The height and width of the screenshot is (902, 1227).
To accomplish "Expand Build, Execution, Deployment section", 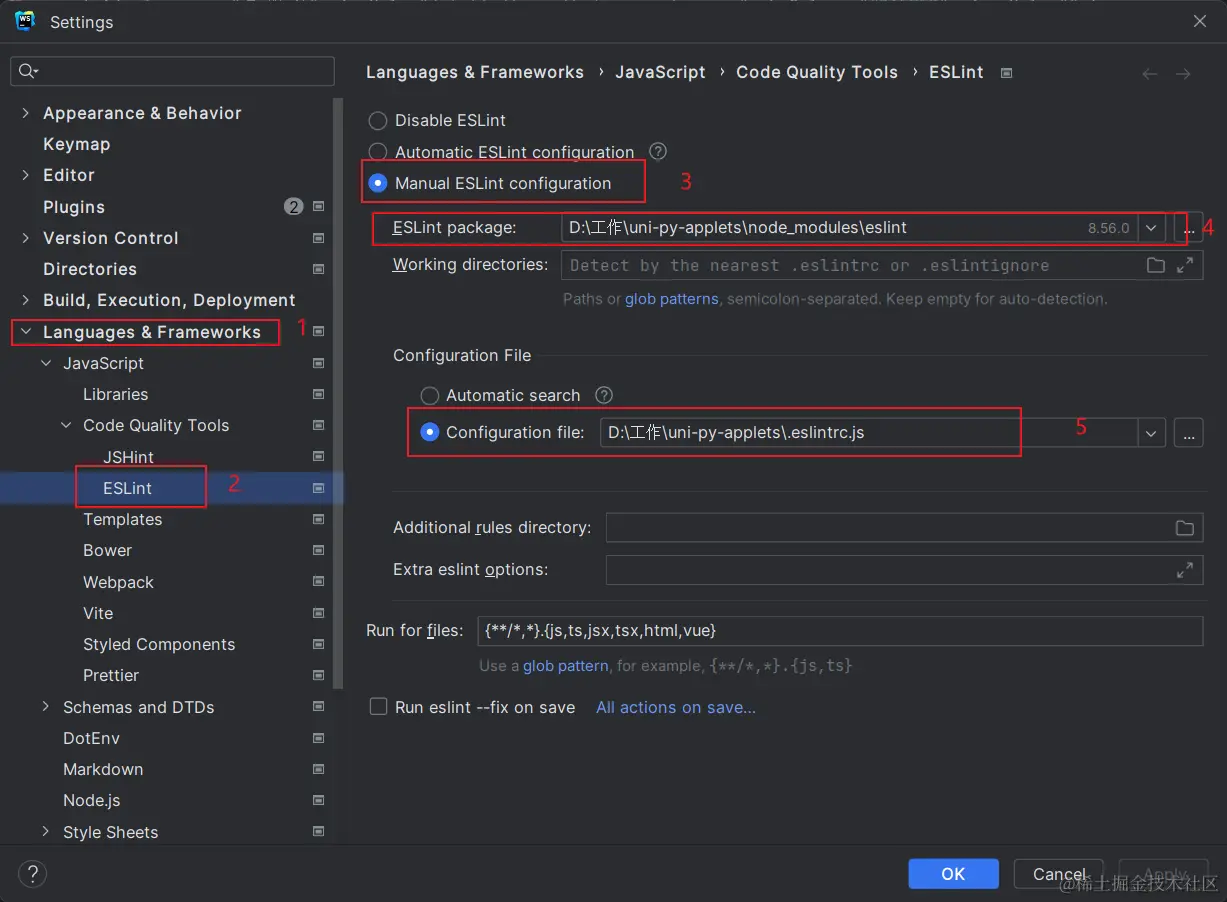I will pos(25,300).
